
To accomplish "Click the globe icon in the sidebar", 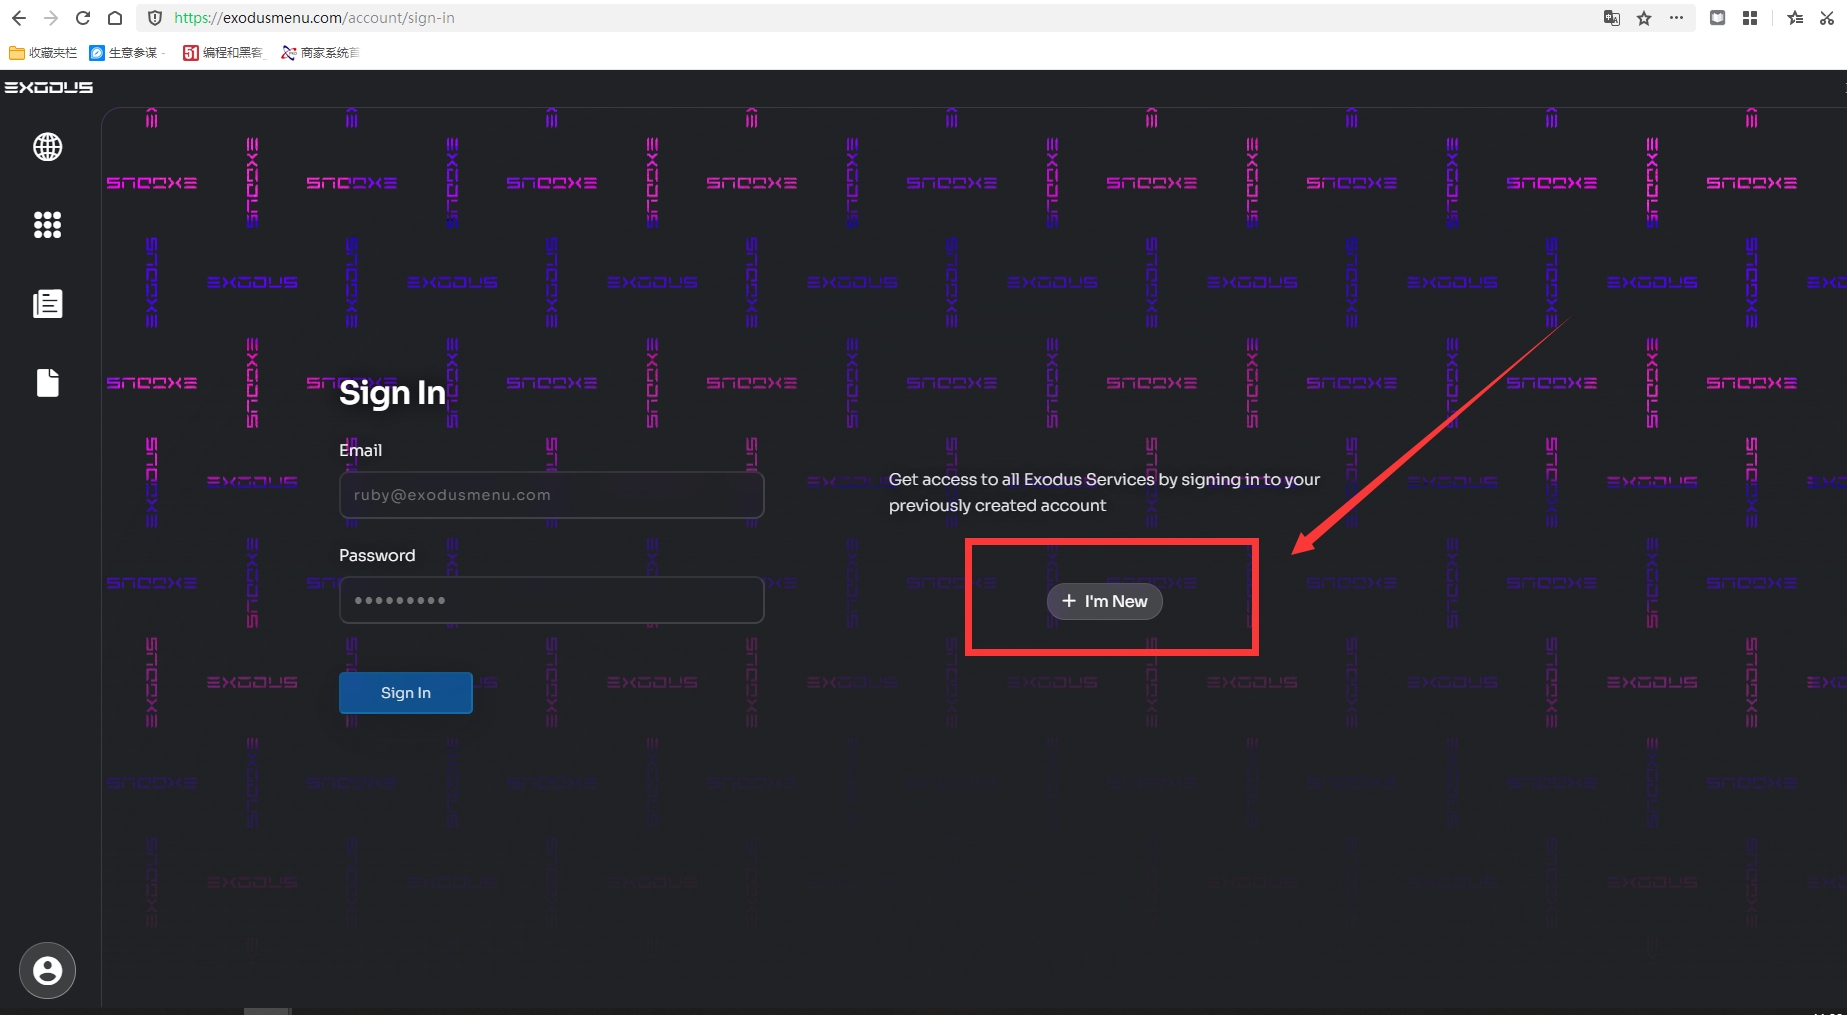I will [x=47, y=147].
